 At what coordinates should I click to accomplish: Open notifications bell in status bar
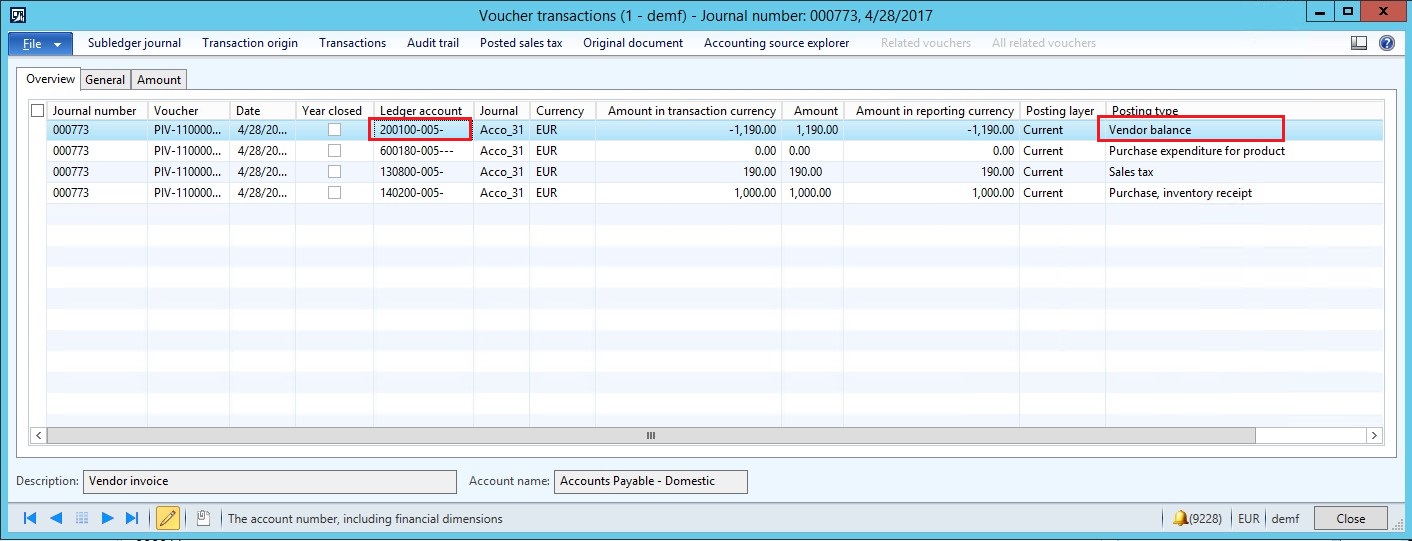[1181, 518]
